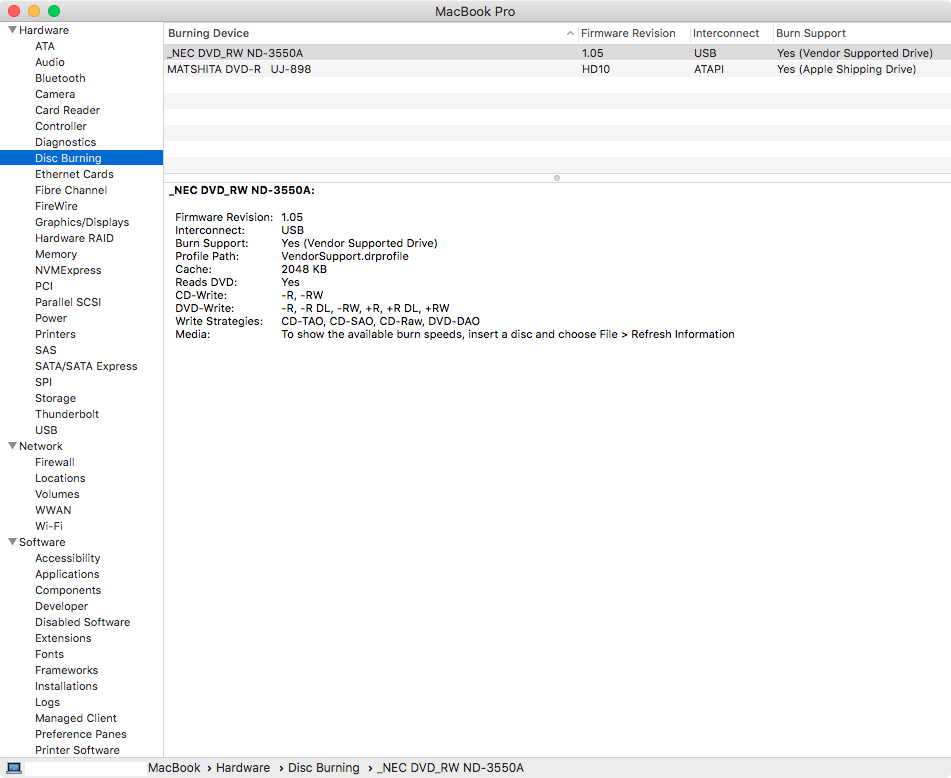The image size is (951, 778).
Task: Show Graphics/Displays information
Action: (82, 222)
